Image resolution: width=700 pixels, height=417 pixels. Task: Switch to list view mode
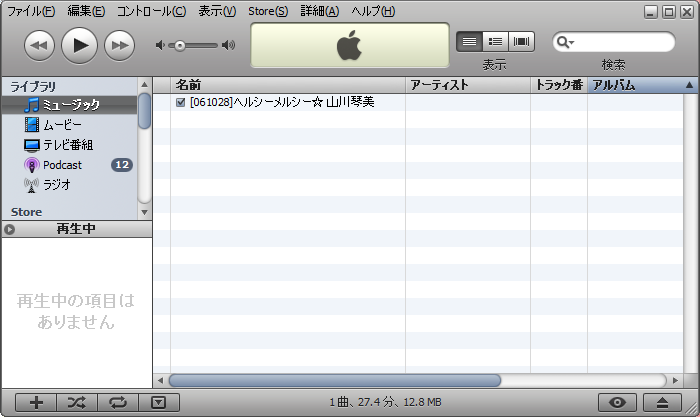click(469, 42)
